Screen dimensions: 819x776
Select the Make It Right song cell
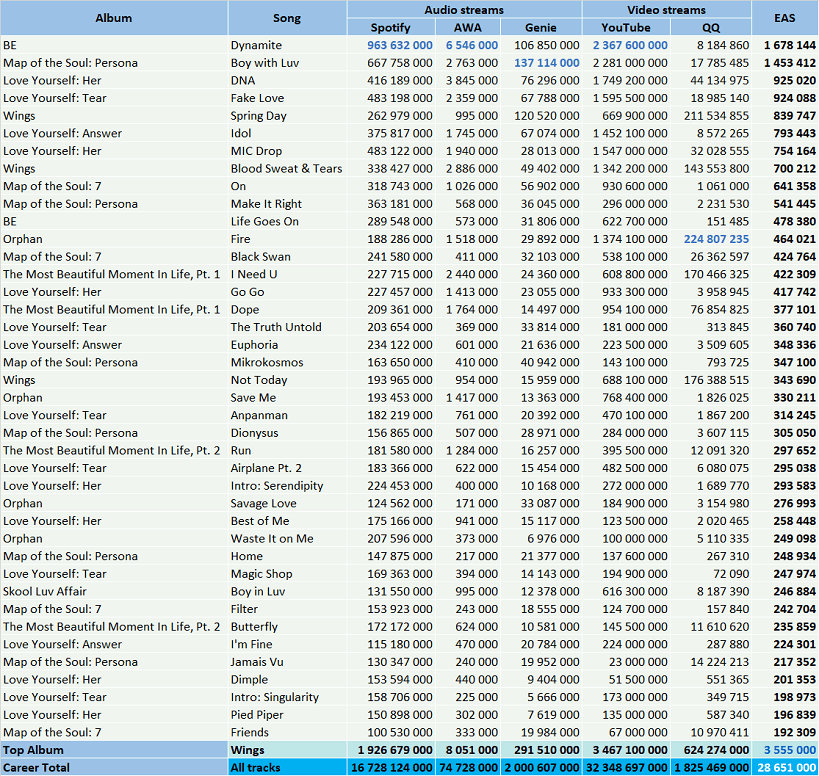287,204
